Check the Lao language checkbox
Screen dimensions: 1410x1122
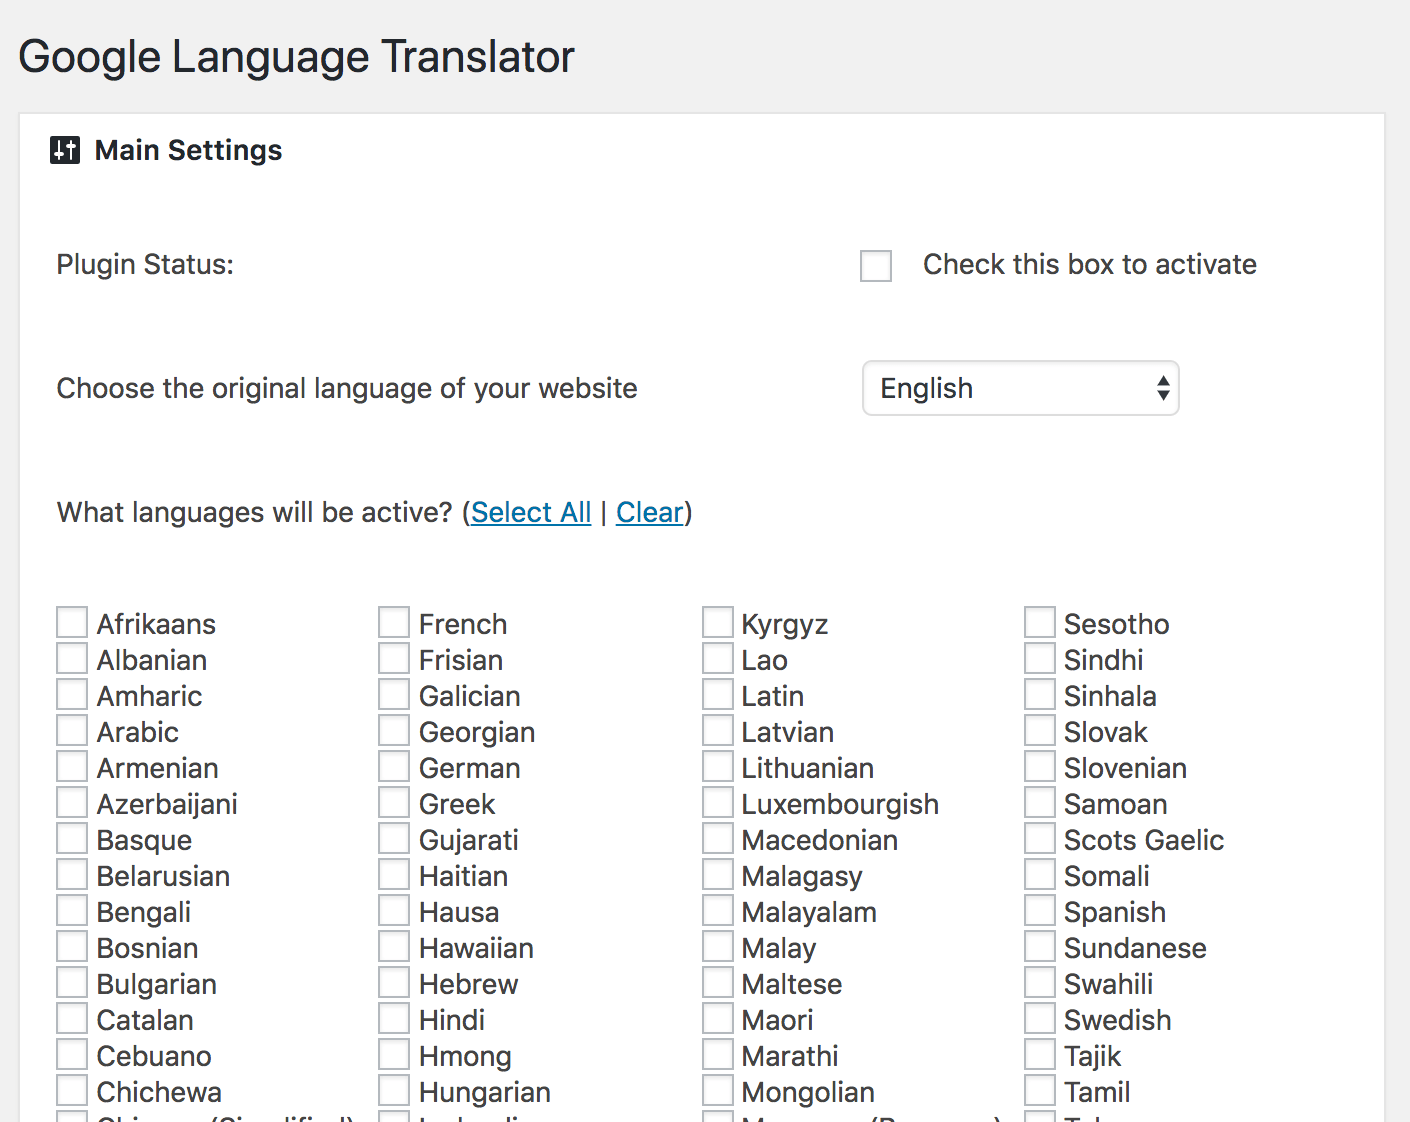[718, 658]
